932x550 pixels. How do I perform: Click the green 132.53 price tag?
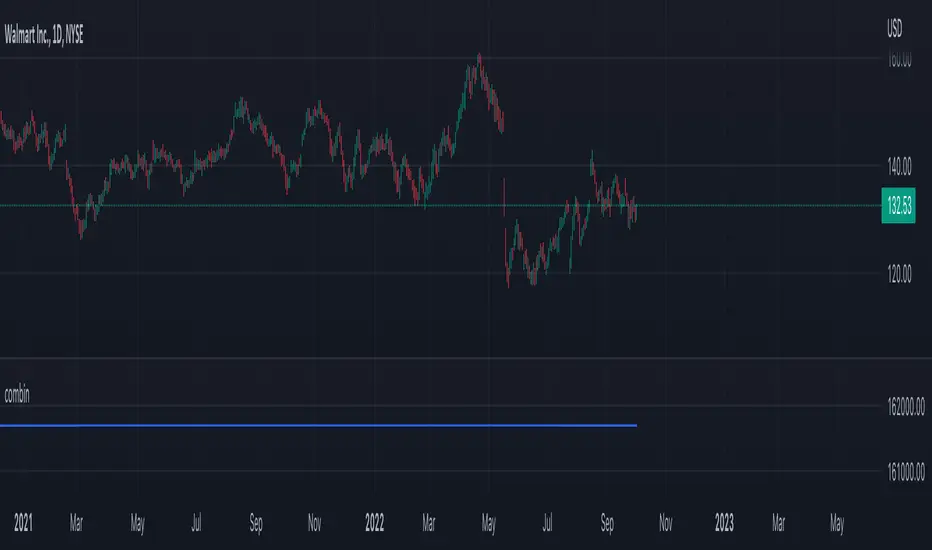coord(900,206)
